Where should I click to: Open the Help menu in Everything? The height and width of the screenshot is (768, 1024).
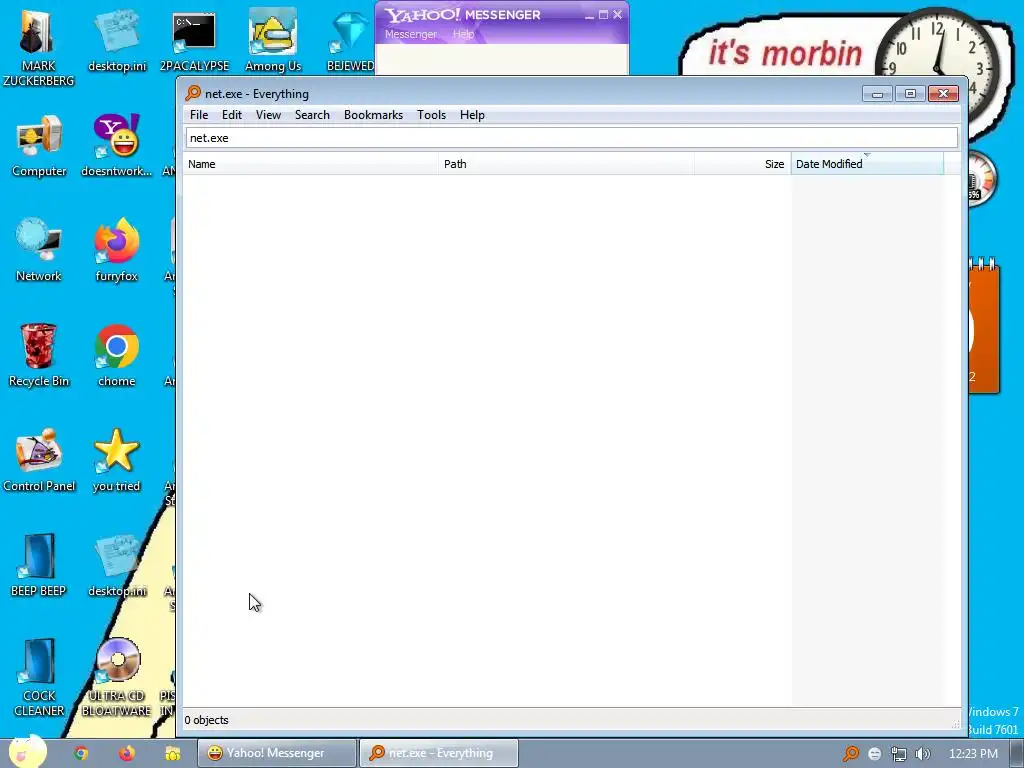click(x=472, y=115)
